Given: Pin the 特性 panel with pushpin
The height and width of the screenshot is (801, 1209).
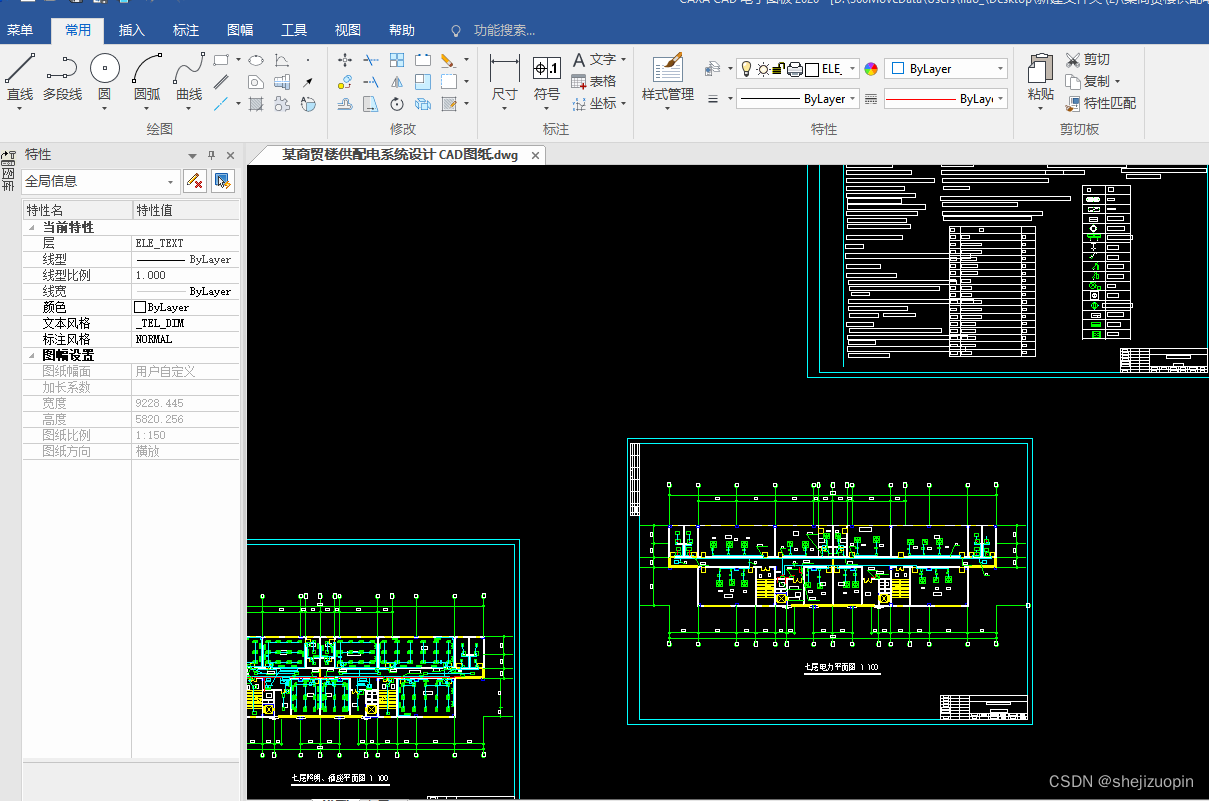Looking at the screenshot, I should (211, 155).
